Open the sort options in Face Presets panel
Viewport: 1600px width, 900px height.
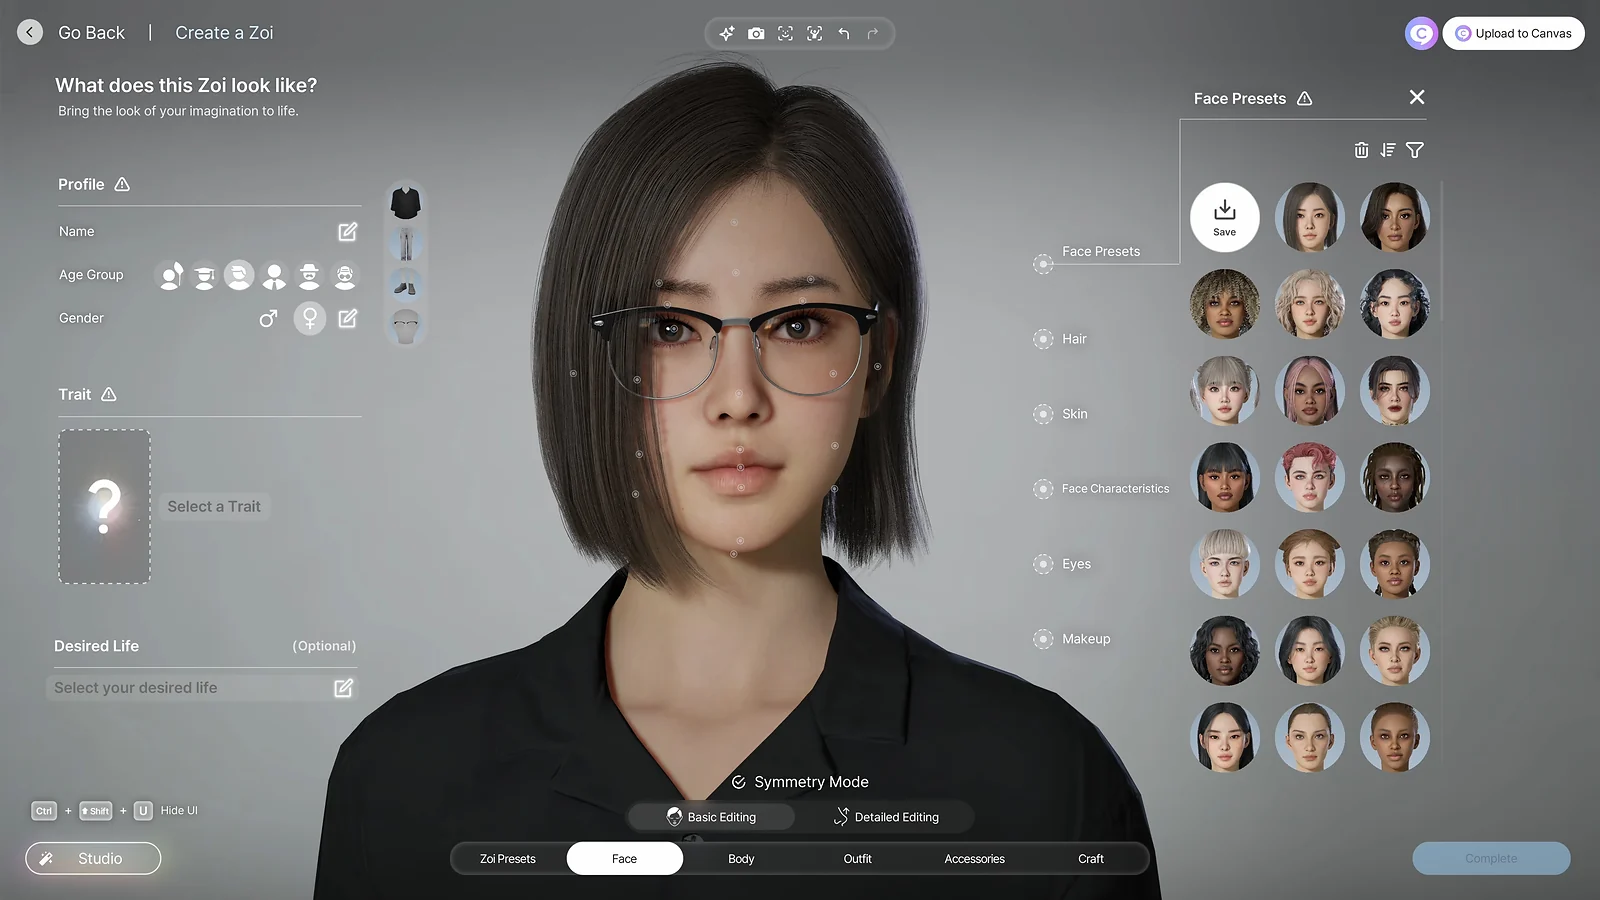(x=1387, y=150)
